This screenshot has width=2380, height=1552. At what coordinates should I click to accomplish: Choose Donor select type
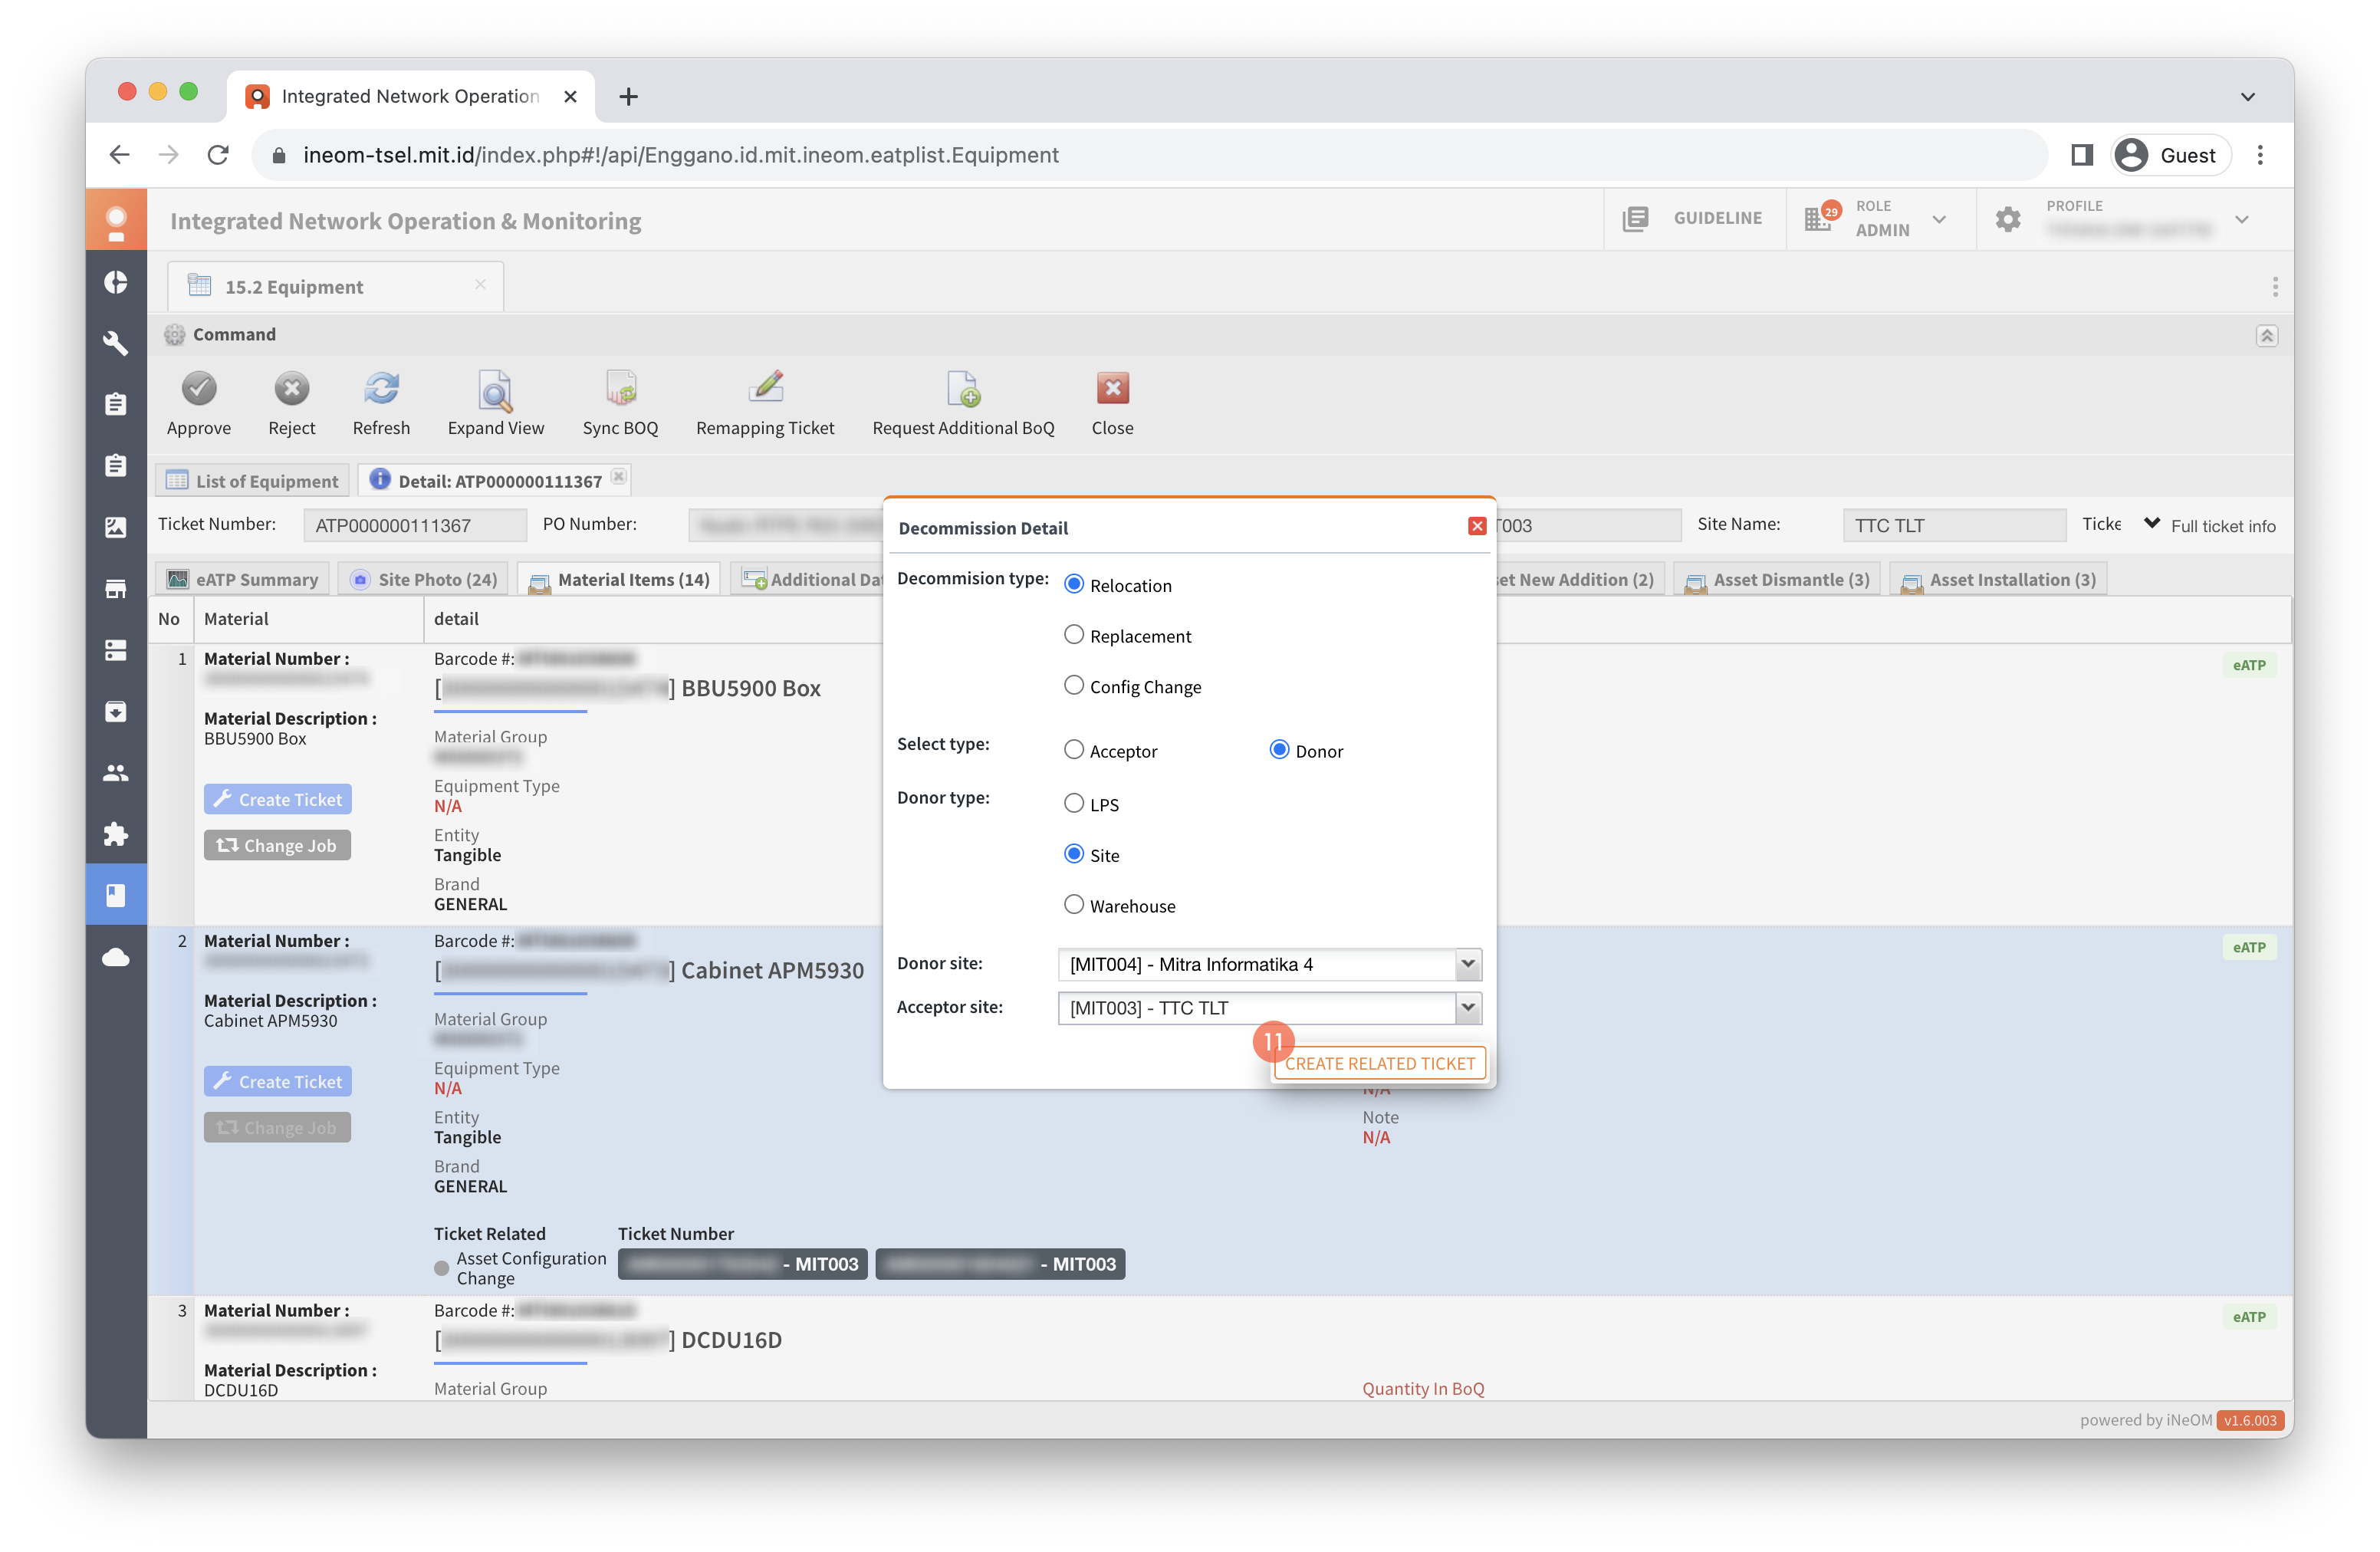point(1278,750)
